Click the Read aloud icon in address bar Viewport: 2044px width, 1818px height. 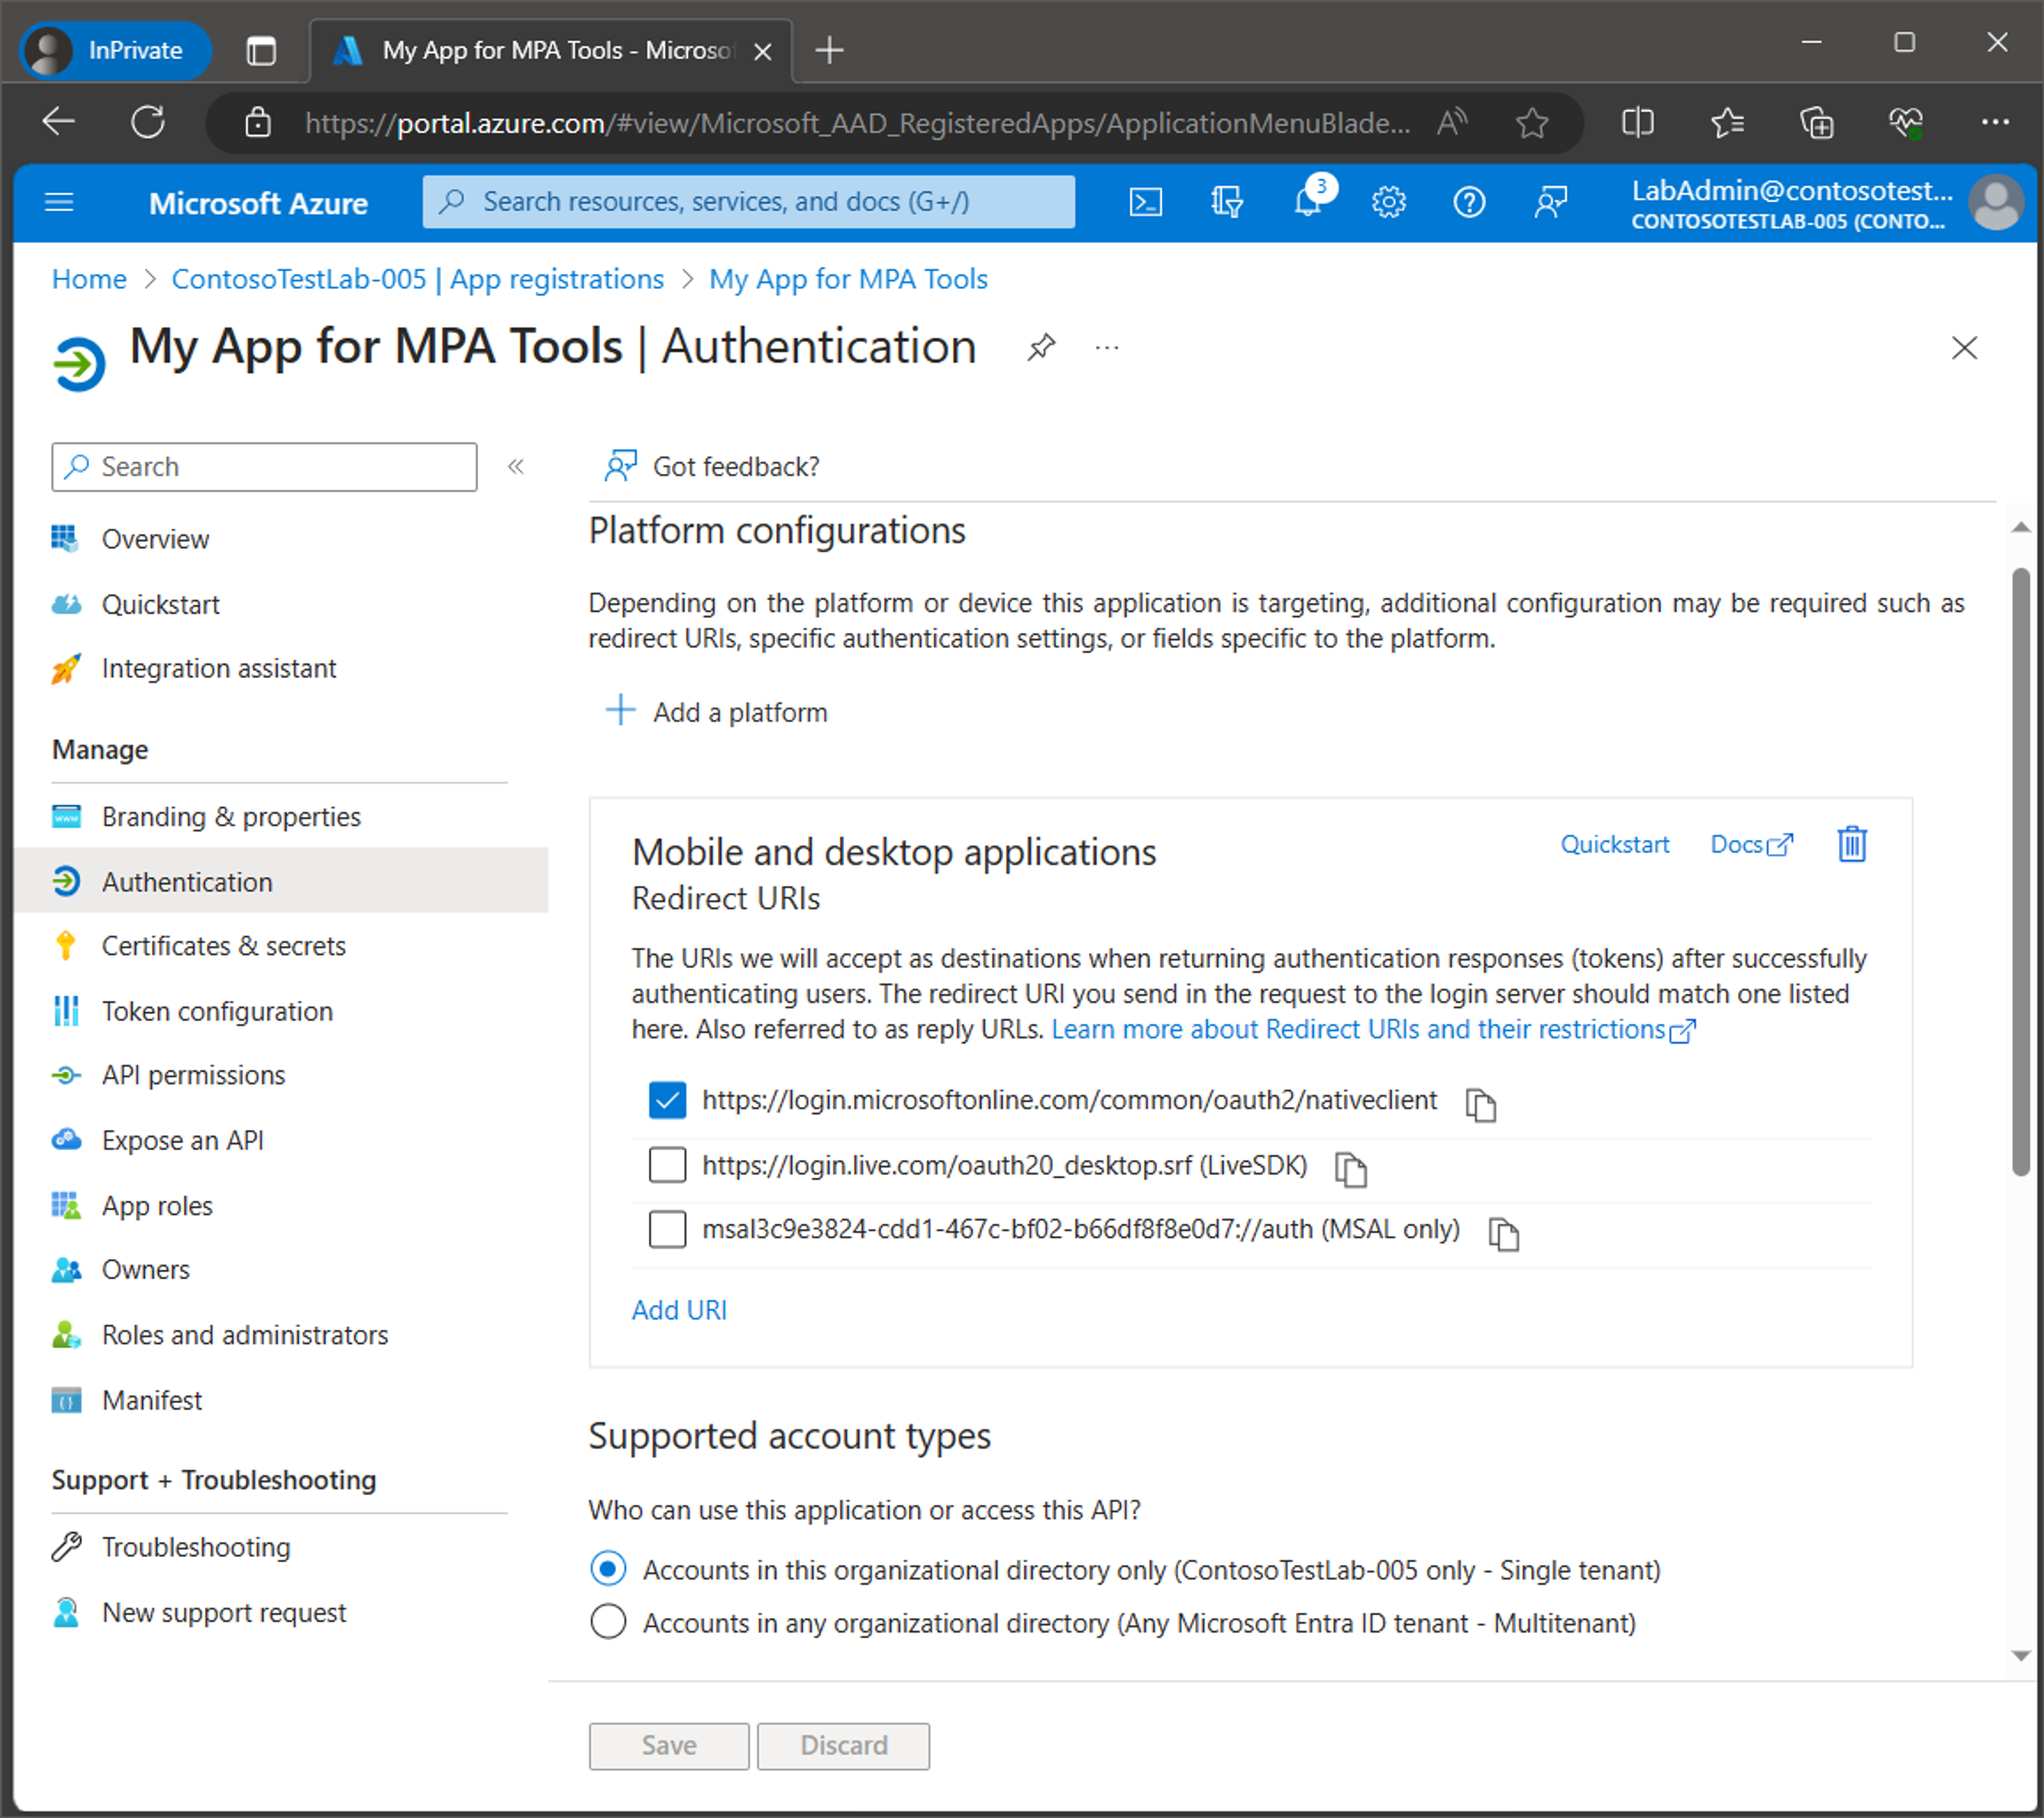tap(1452, 123)
